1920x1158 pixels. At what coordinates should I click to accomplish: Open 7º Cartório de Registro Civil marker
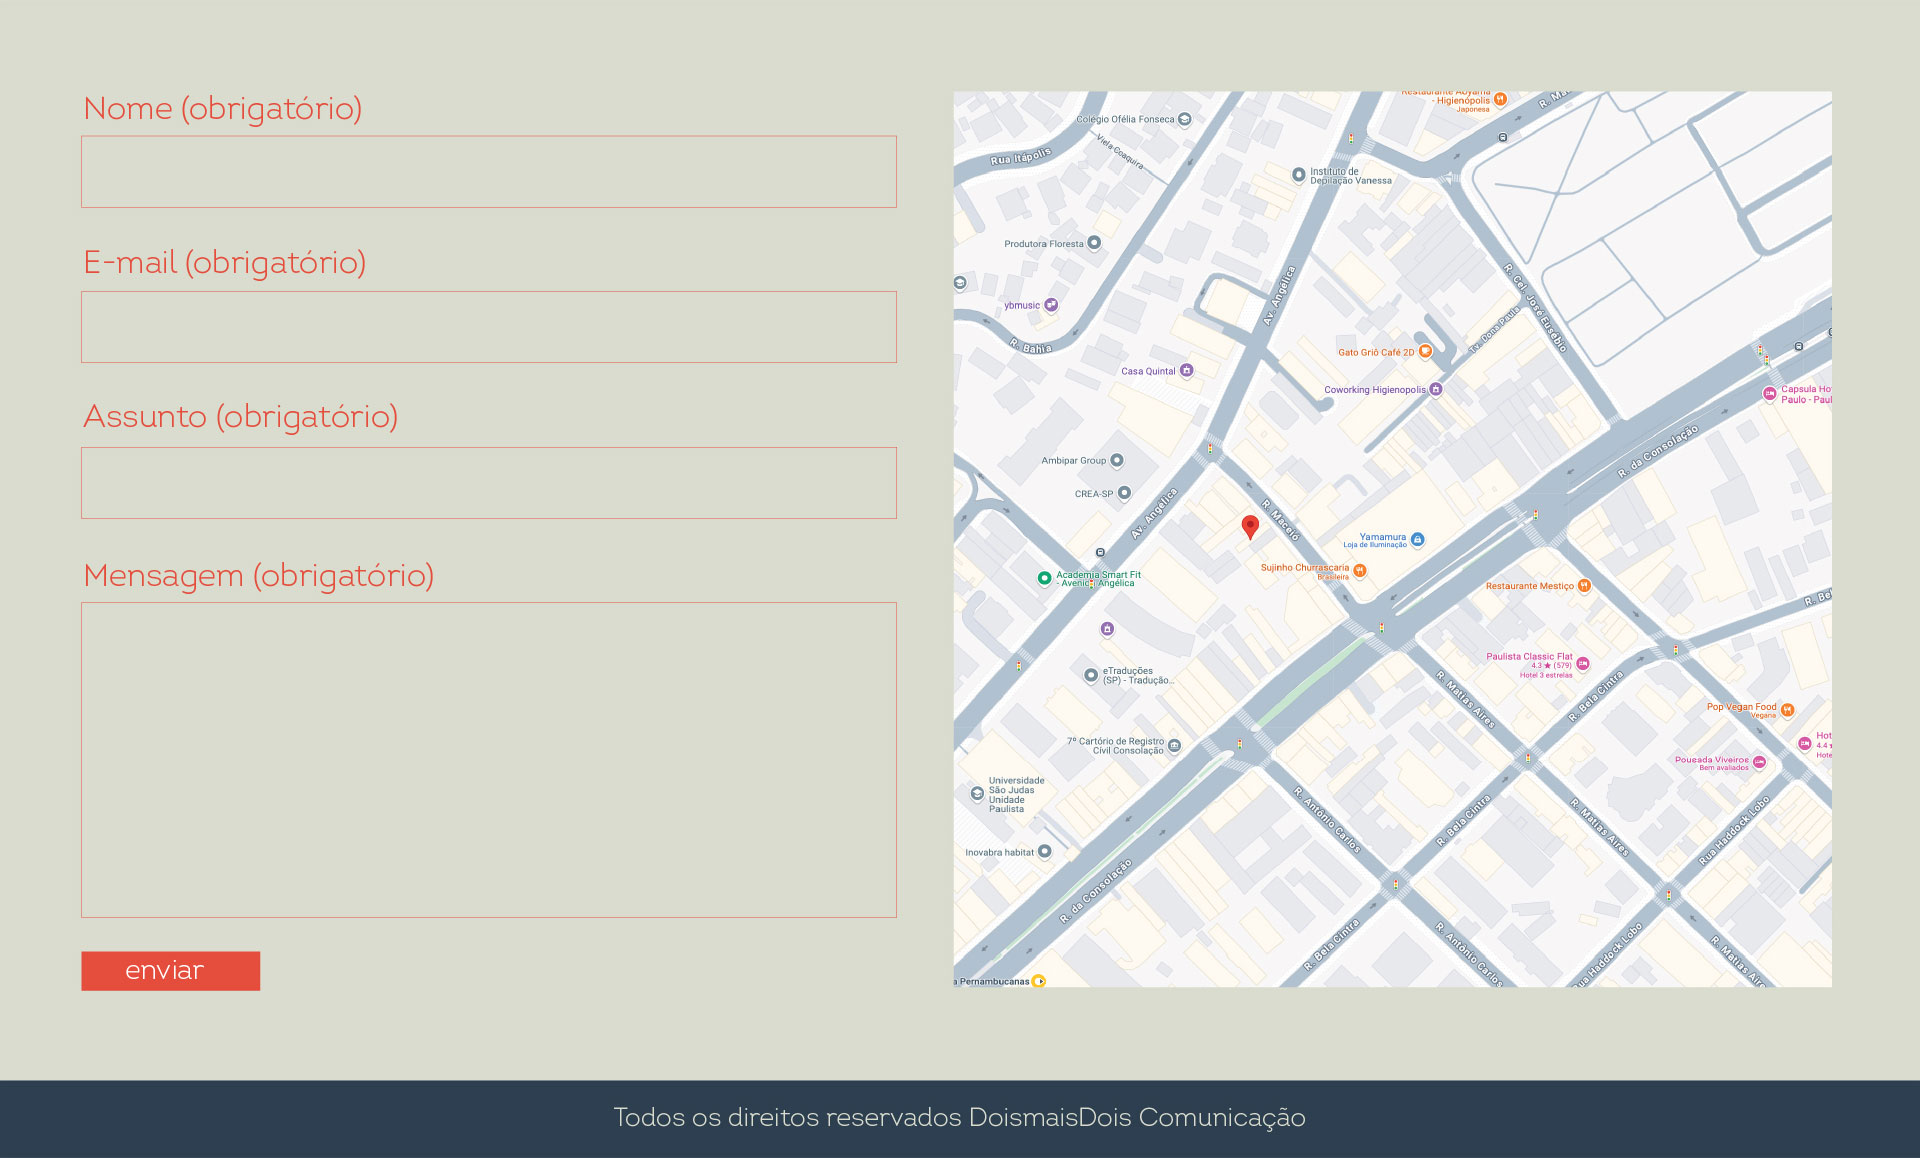(x=1175, y=745)
